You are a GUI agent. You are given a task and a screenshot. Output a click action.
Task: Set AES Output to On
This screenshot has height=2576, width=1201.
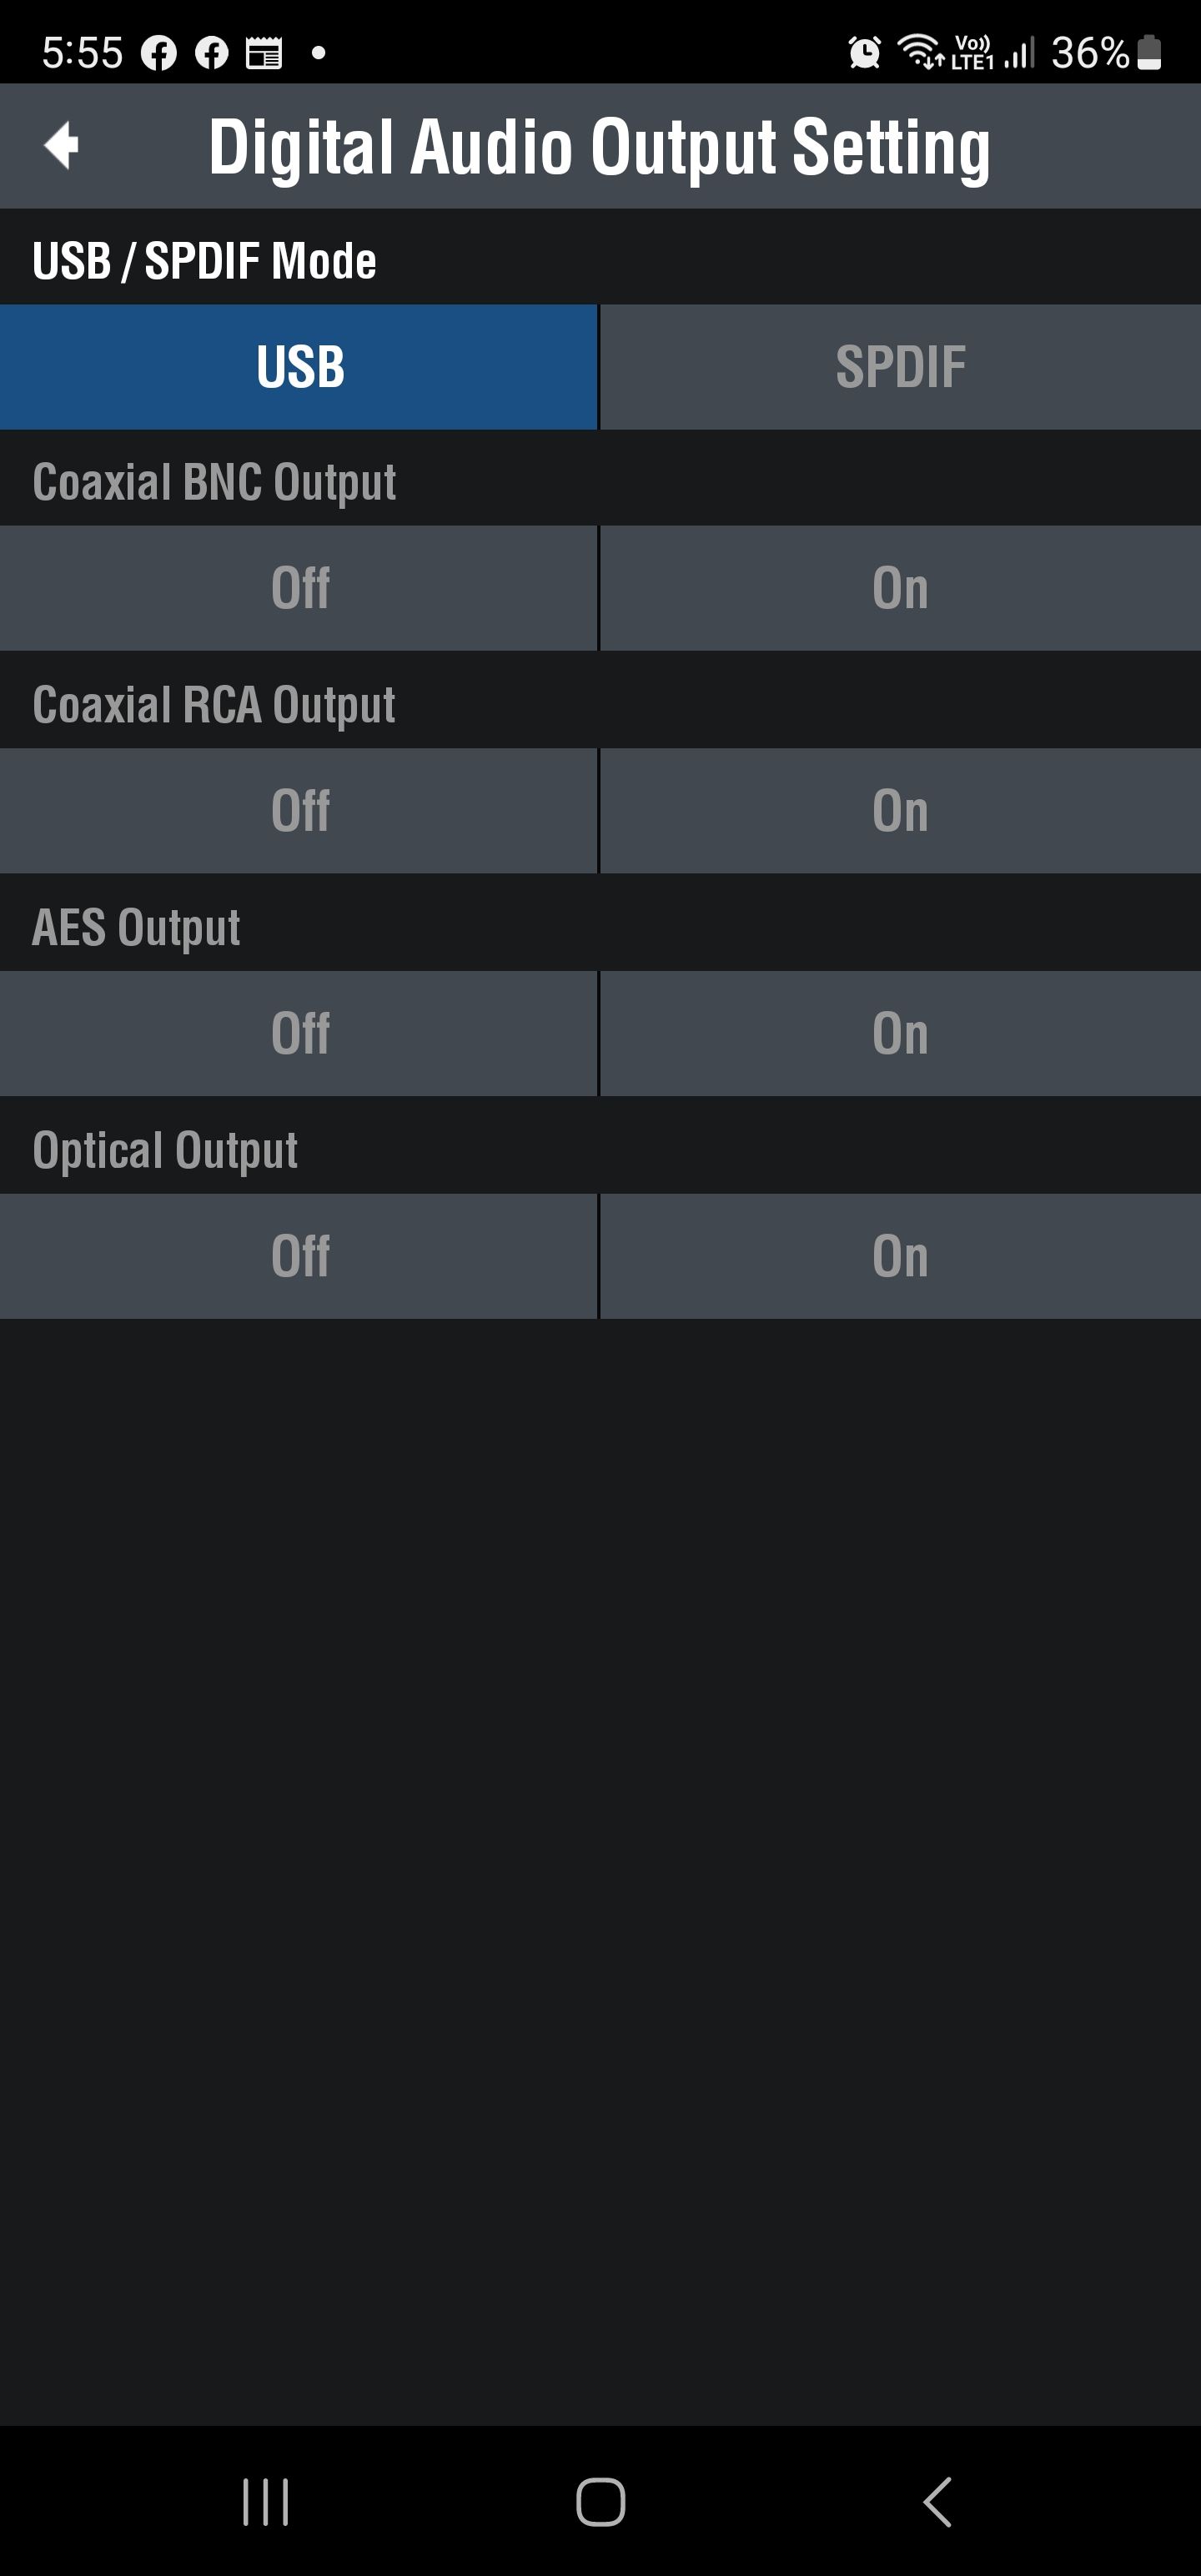900,1033
